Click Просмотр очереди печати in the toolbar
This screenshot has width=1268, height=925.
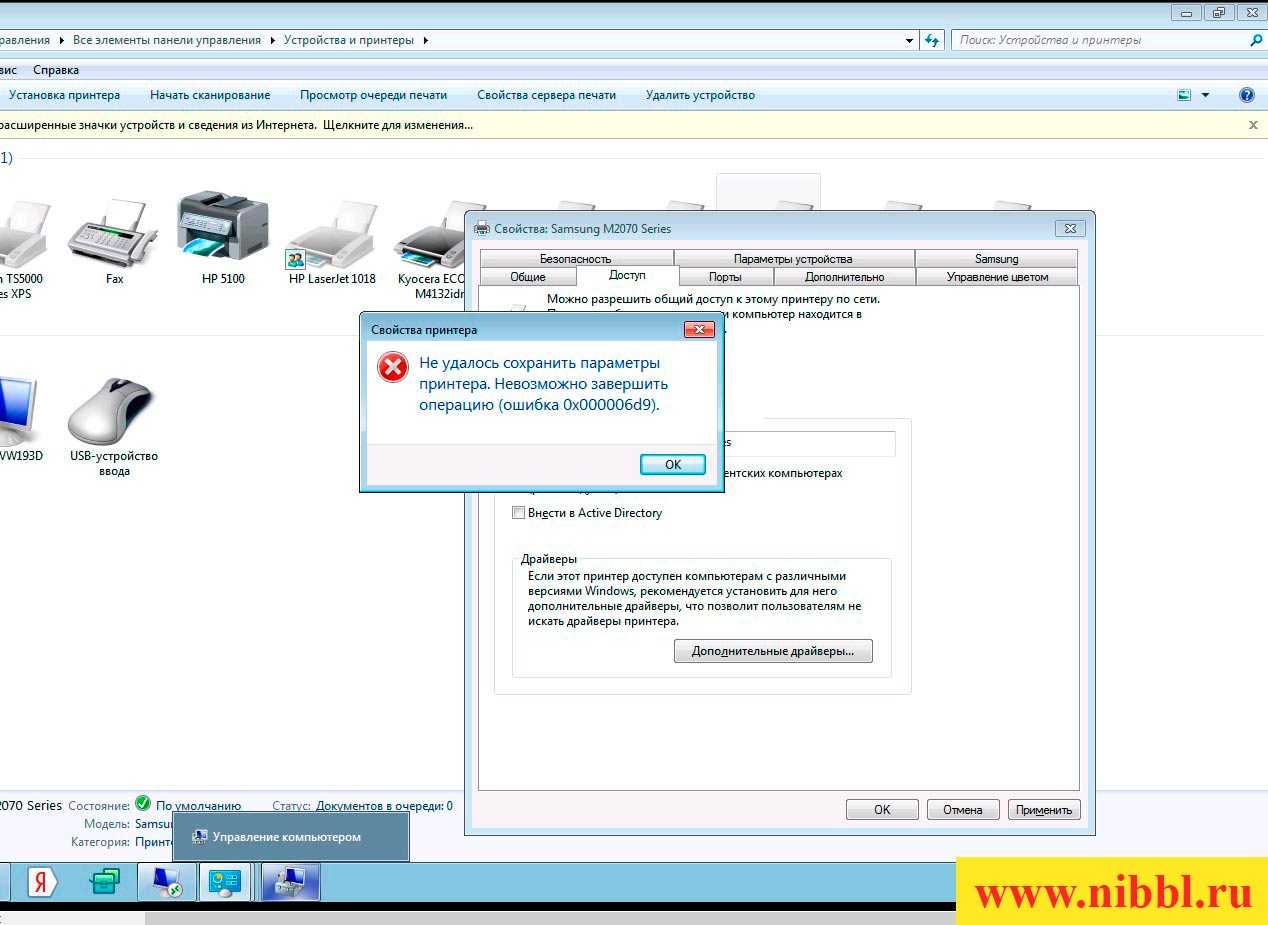point(373,95)
